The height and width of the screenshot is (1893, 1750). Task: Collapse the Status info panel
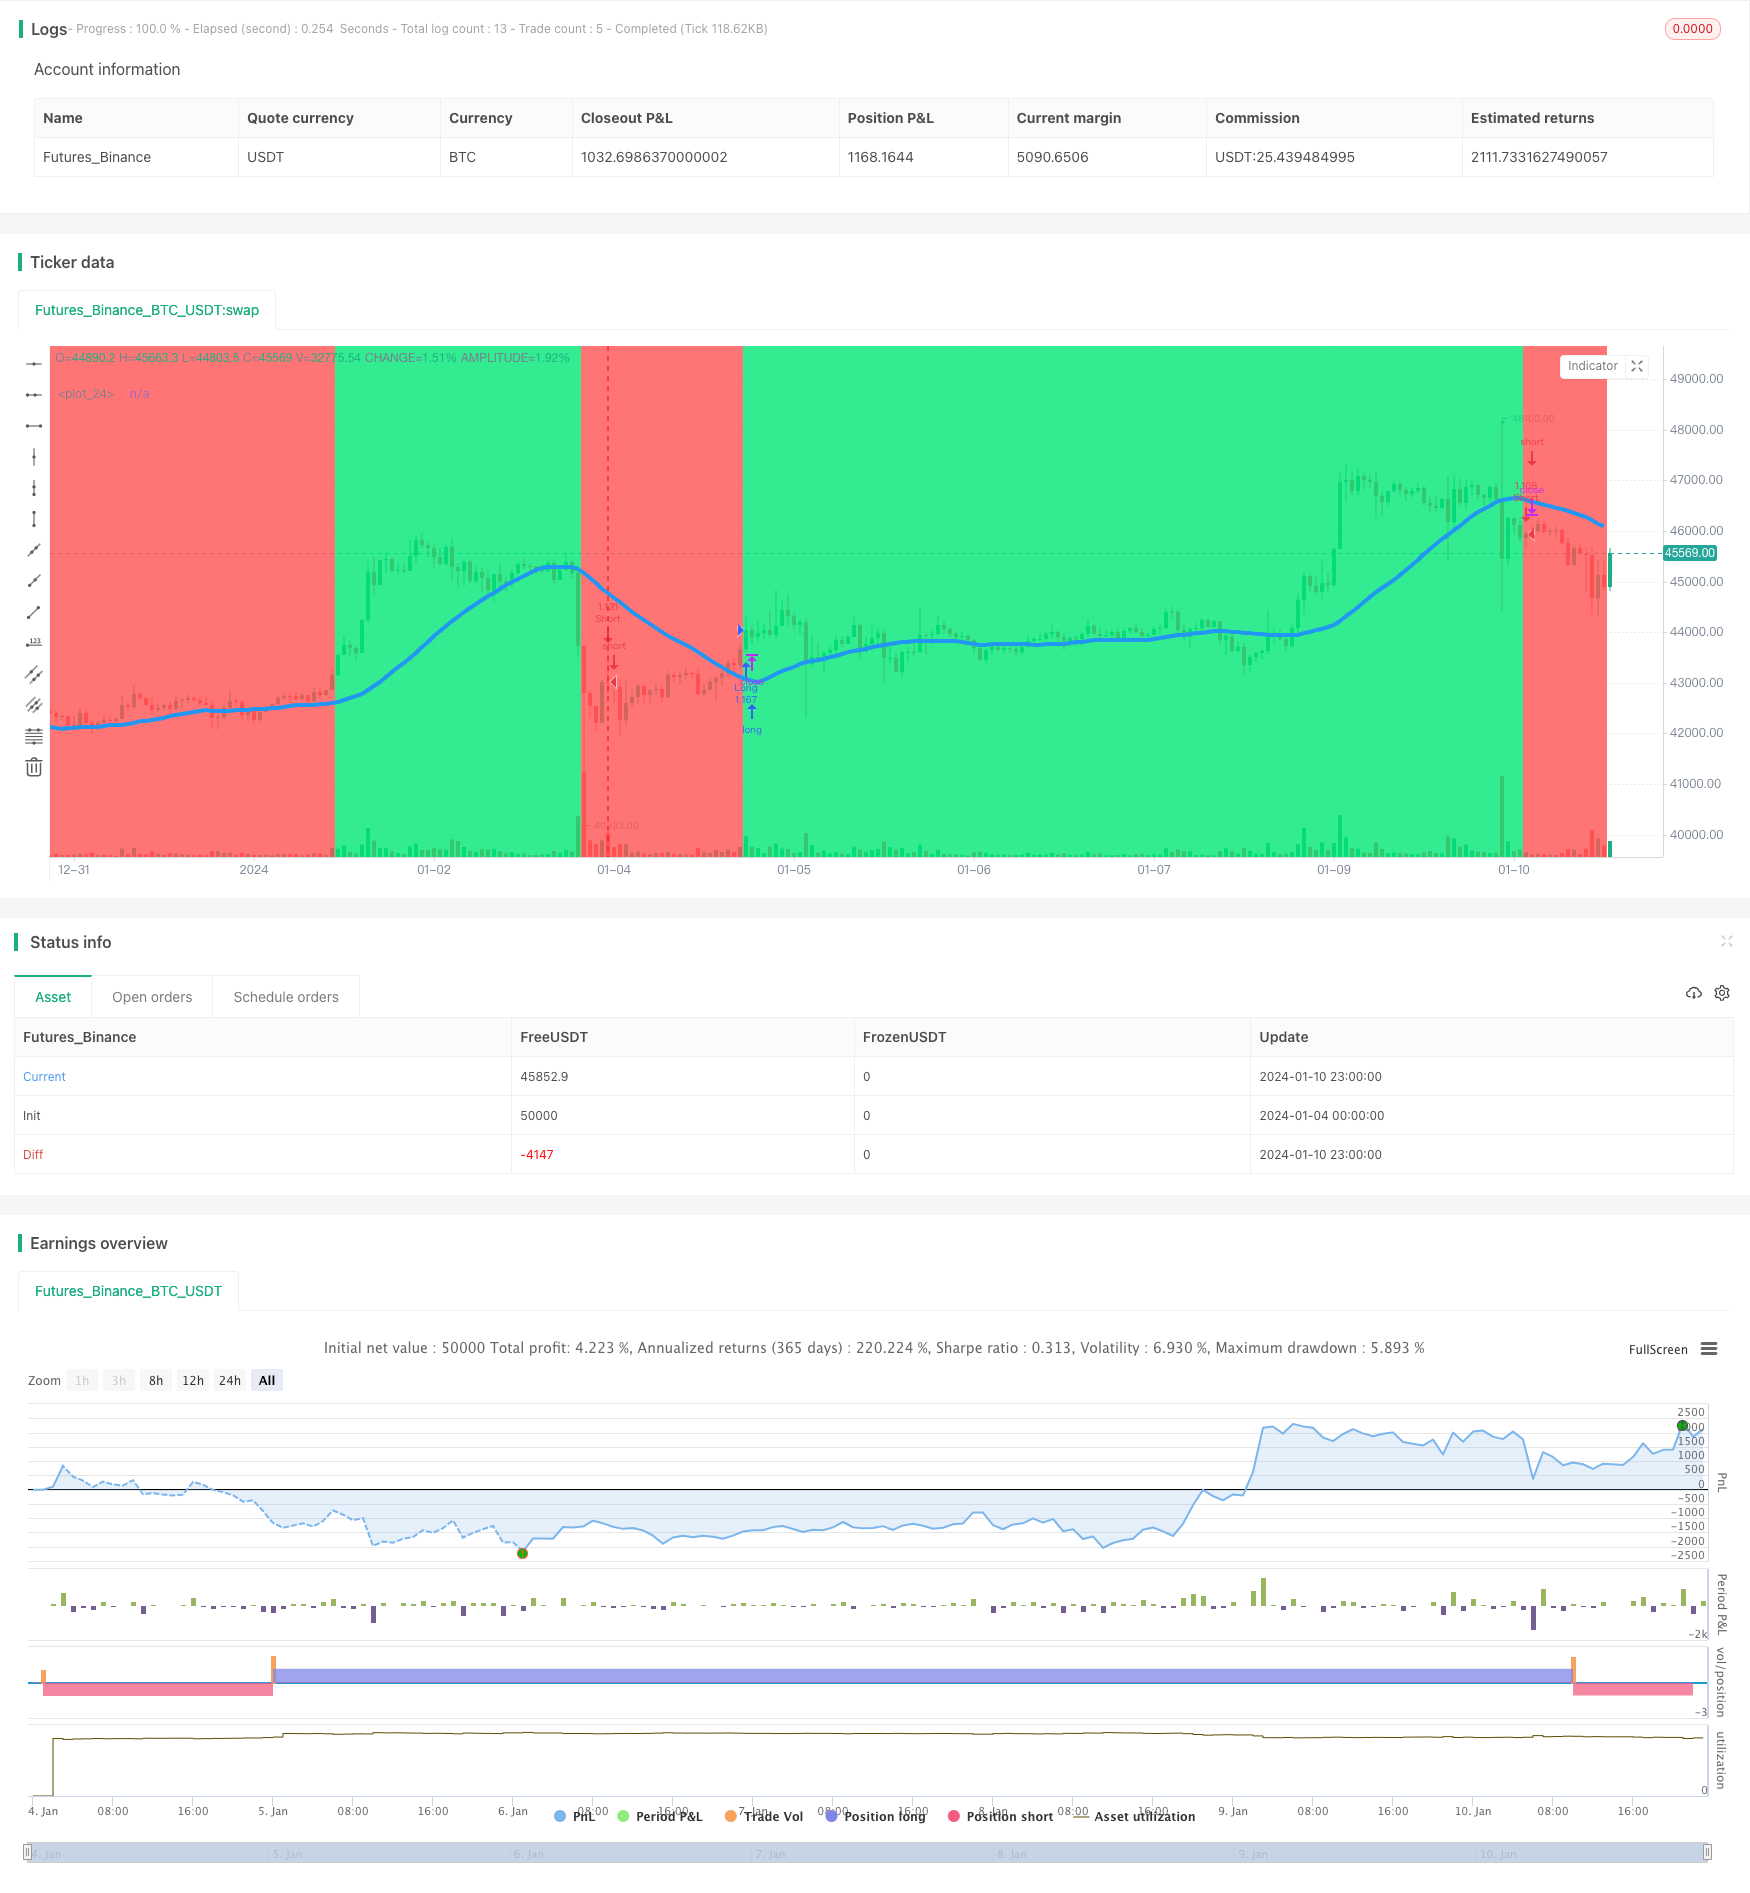(x=1726, y=941)
